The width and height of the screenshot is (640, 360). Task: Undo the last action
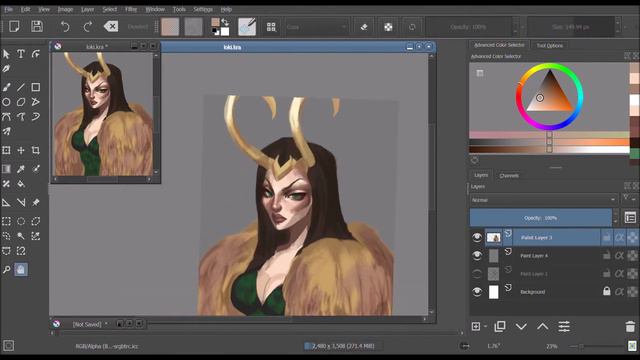pos(65,27)
